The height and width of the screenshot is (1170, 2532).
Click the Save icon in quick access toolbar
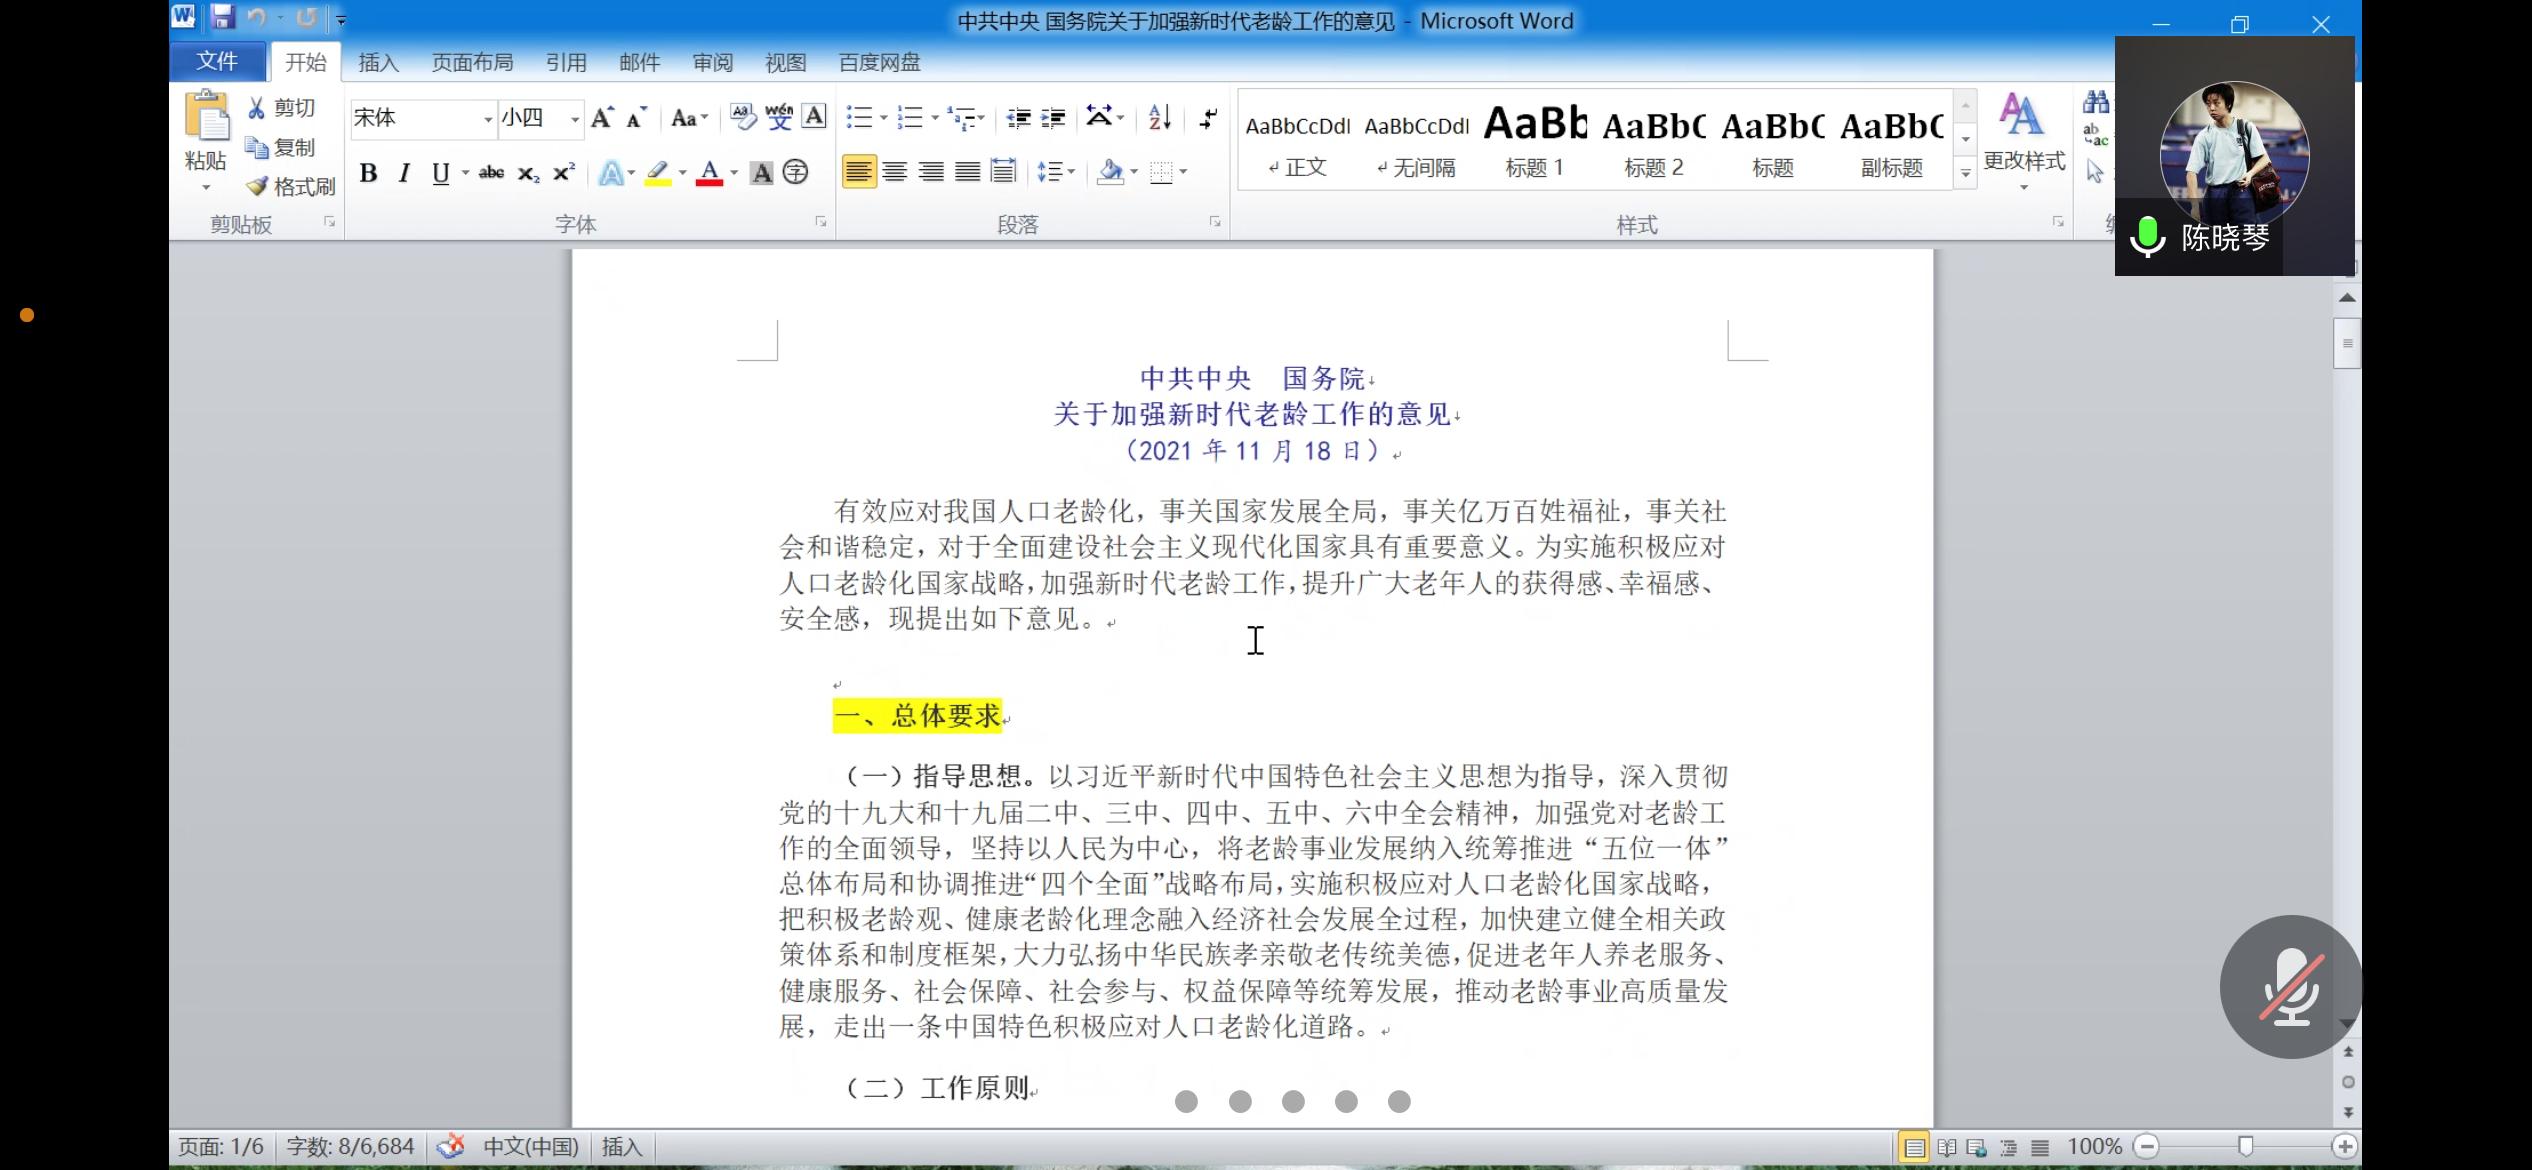[x=222, y=18]
